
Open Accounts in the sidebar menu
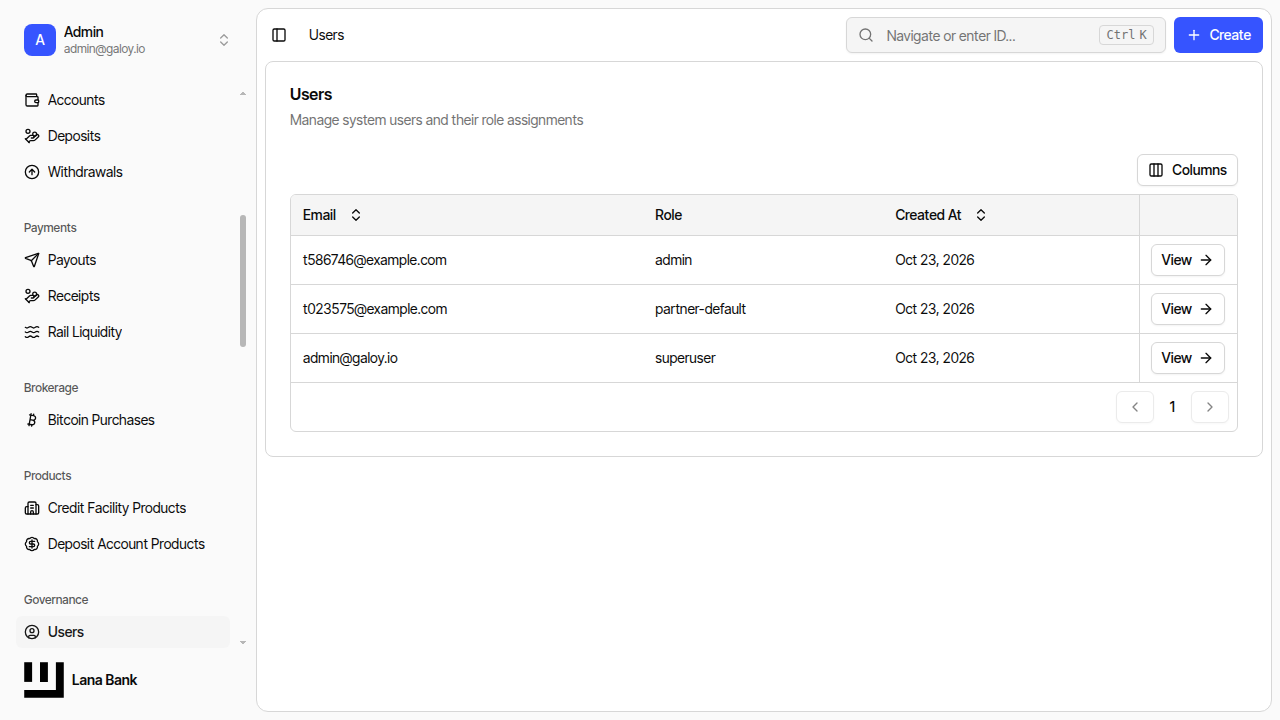pyautogui.click(x=123, y=100)
